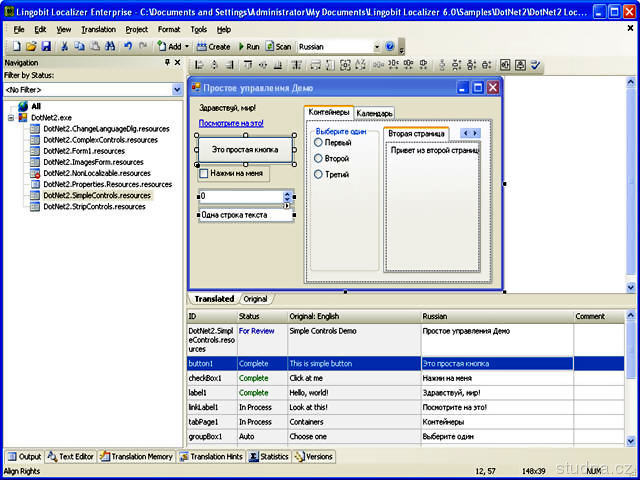Screen dimensions: 640x480
Task: Click the blue Help icon in toolbar
Action: 390,47
